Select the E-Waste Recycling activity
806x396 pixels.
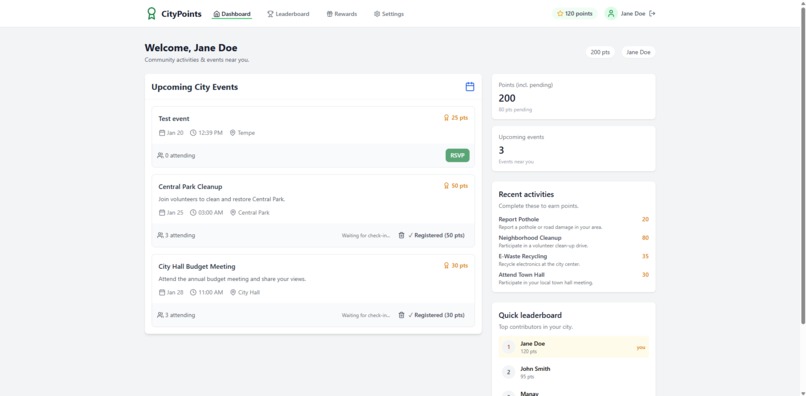pyautogui.click(x=574, y=260)
